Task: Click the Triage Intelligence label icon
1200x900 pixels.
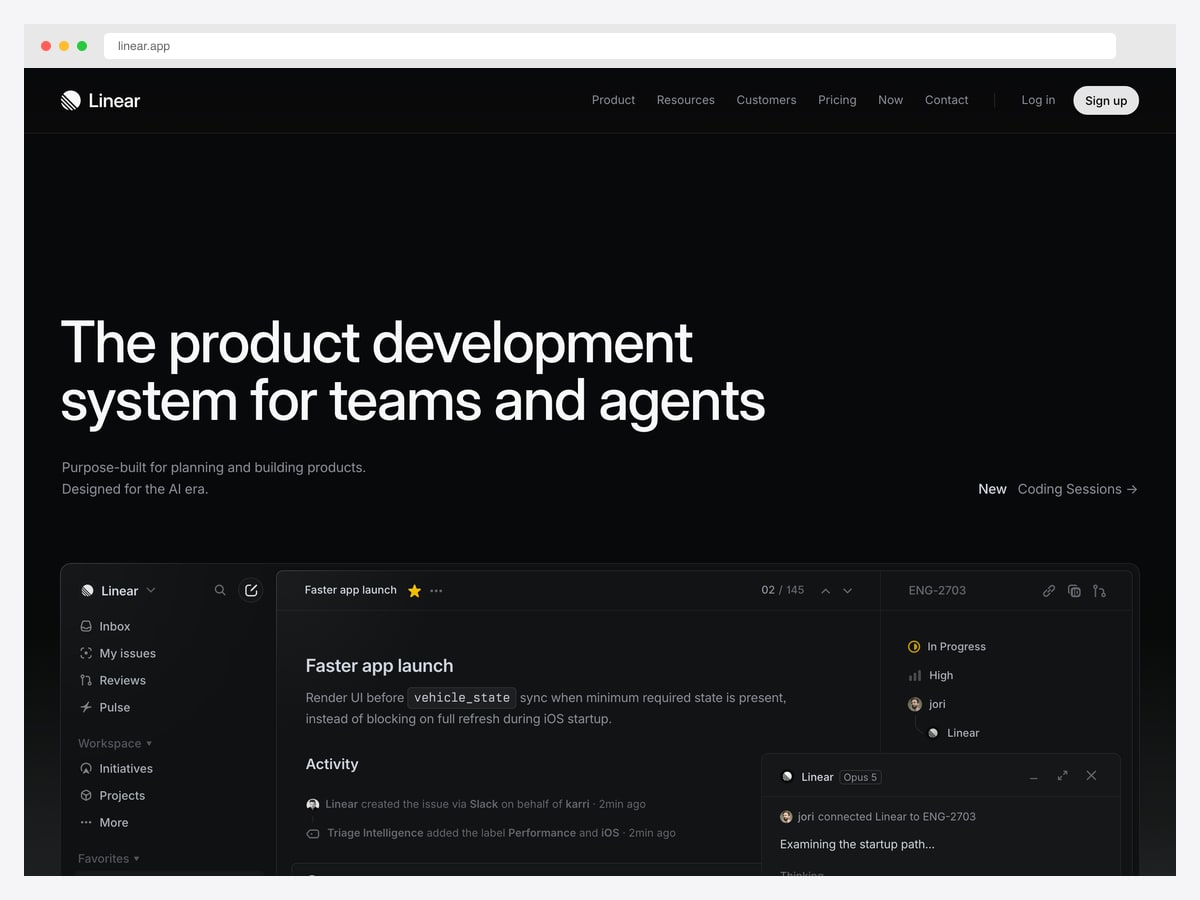Action: pos(313,833)
